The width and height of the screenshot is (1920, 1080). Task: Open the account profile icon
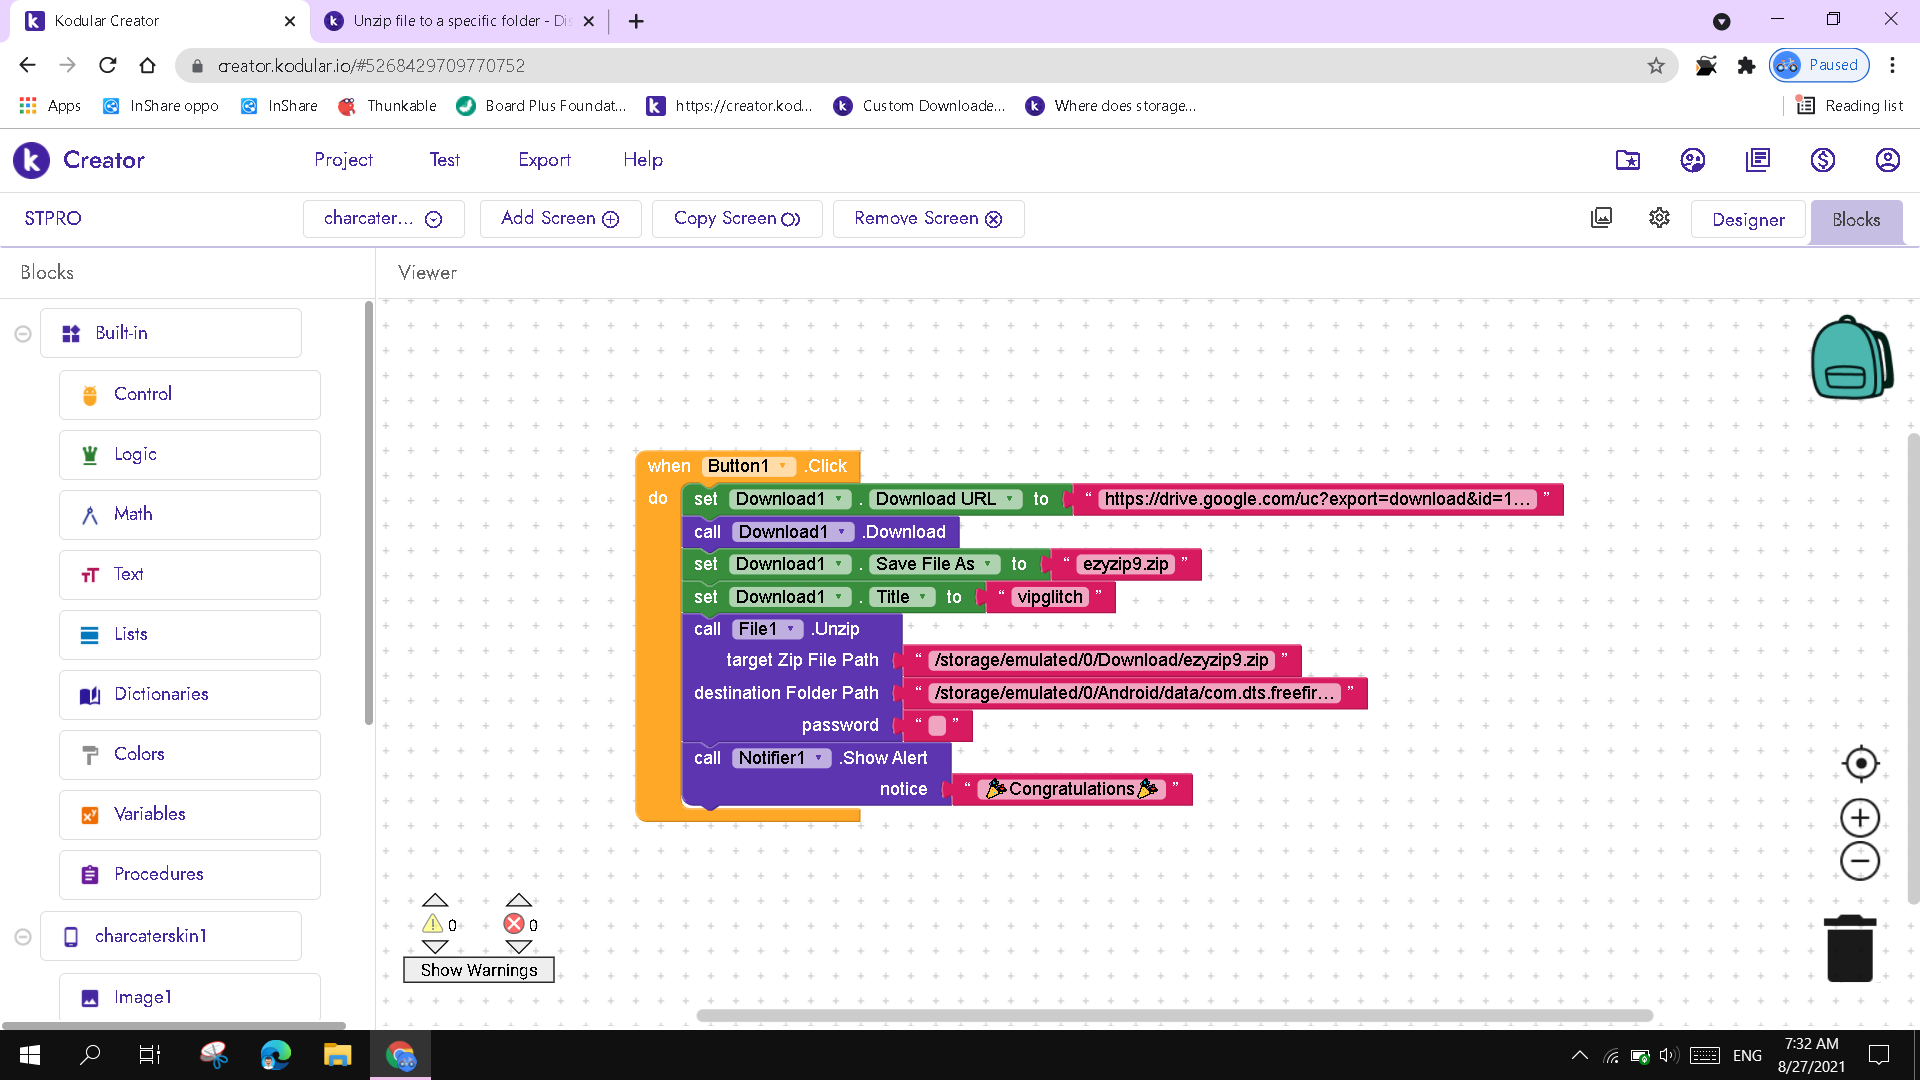pos(1887,160)
